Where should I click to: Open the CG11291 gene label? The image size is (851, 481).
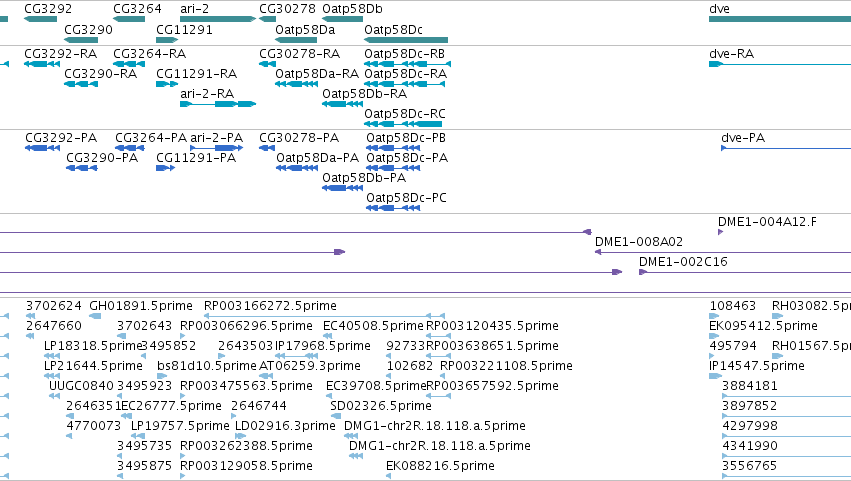[185, 29]
